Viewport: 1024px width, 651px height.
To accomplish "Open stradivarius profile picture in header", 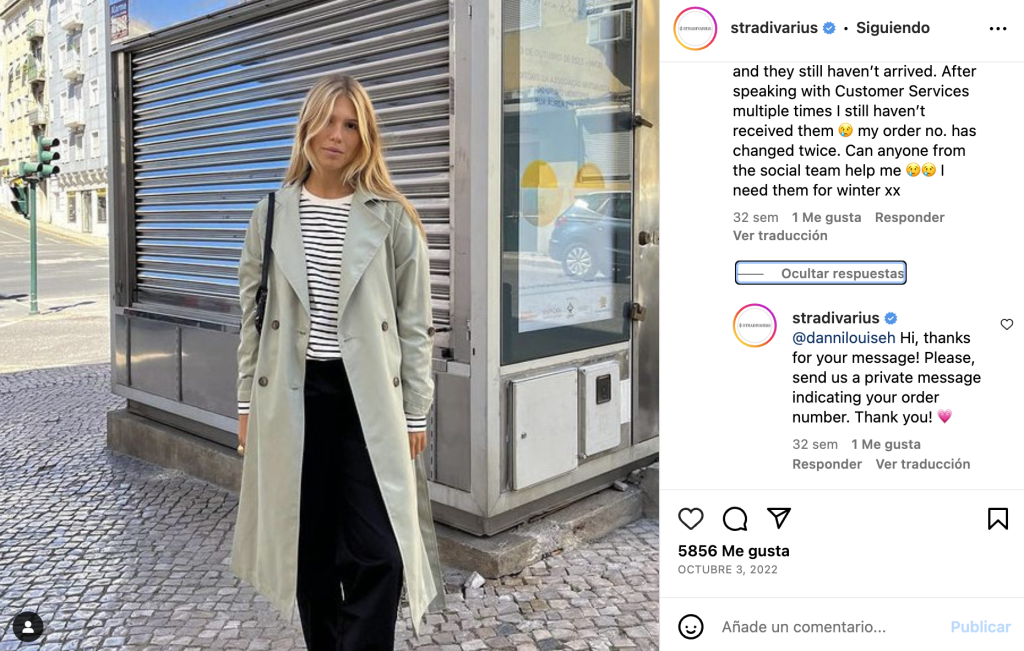I will [x=695, y=29].
